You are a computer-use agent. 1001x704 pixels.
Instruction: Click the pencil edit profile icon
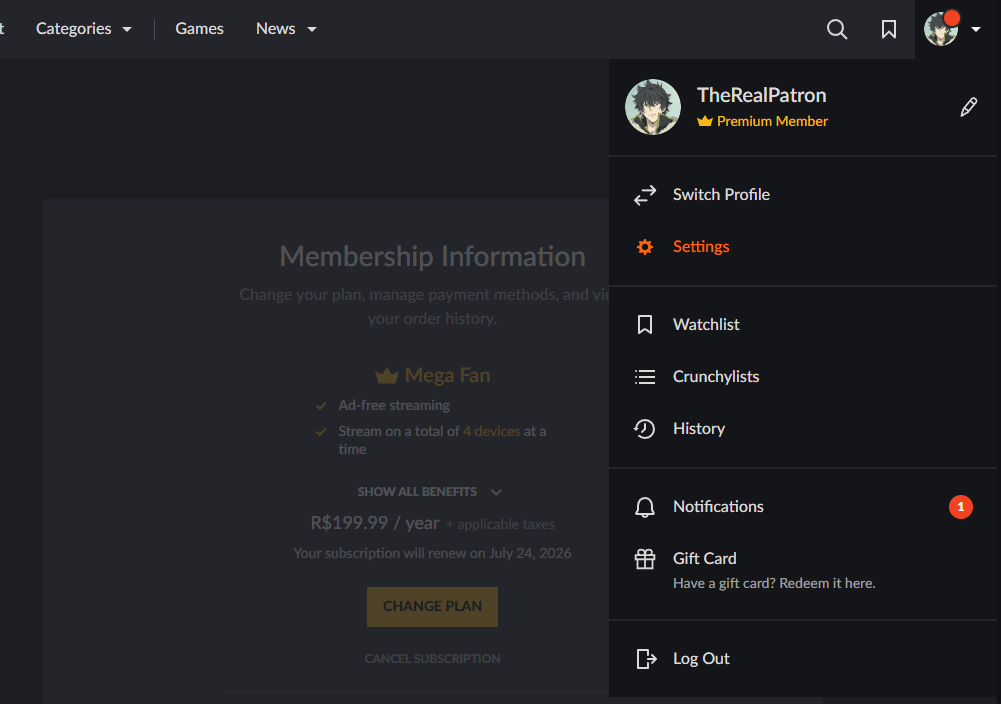coord(968,108)
